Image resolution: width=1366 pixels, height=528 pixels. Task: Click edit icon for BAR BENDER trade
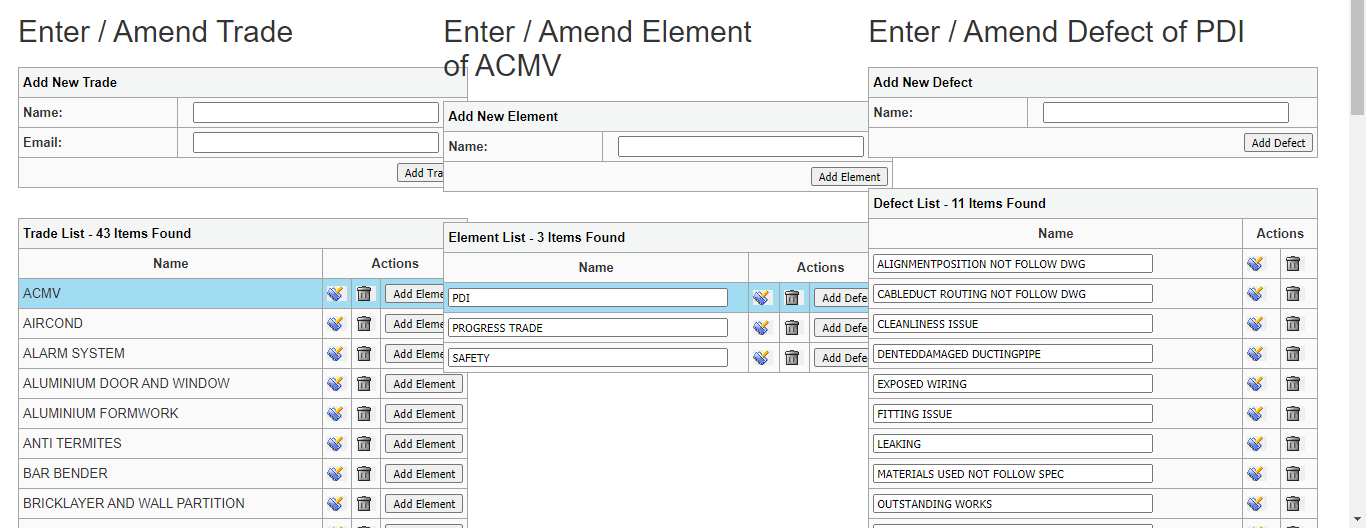[x=335, y=474]
